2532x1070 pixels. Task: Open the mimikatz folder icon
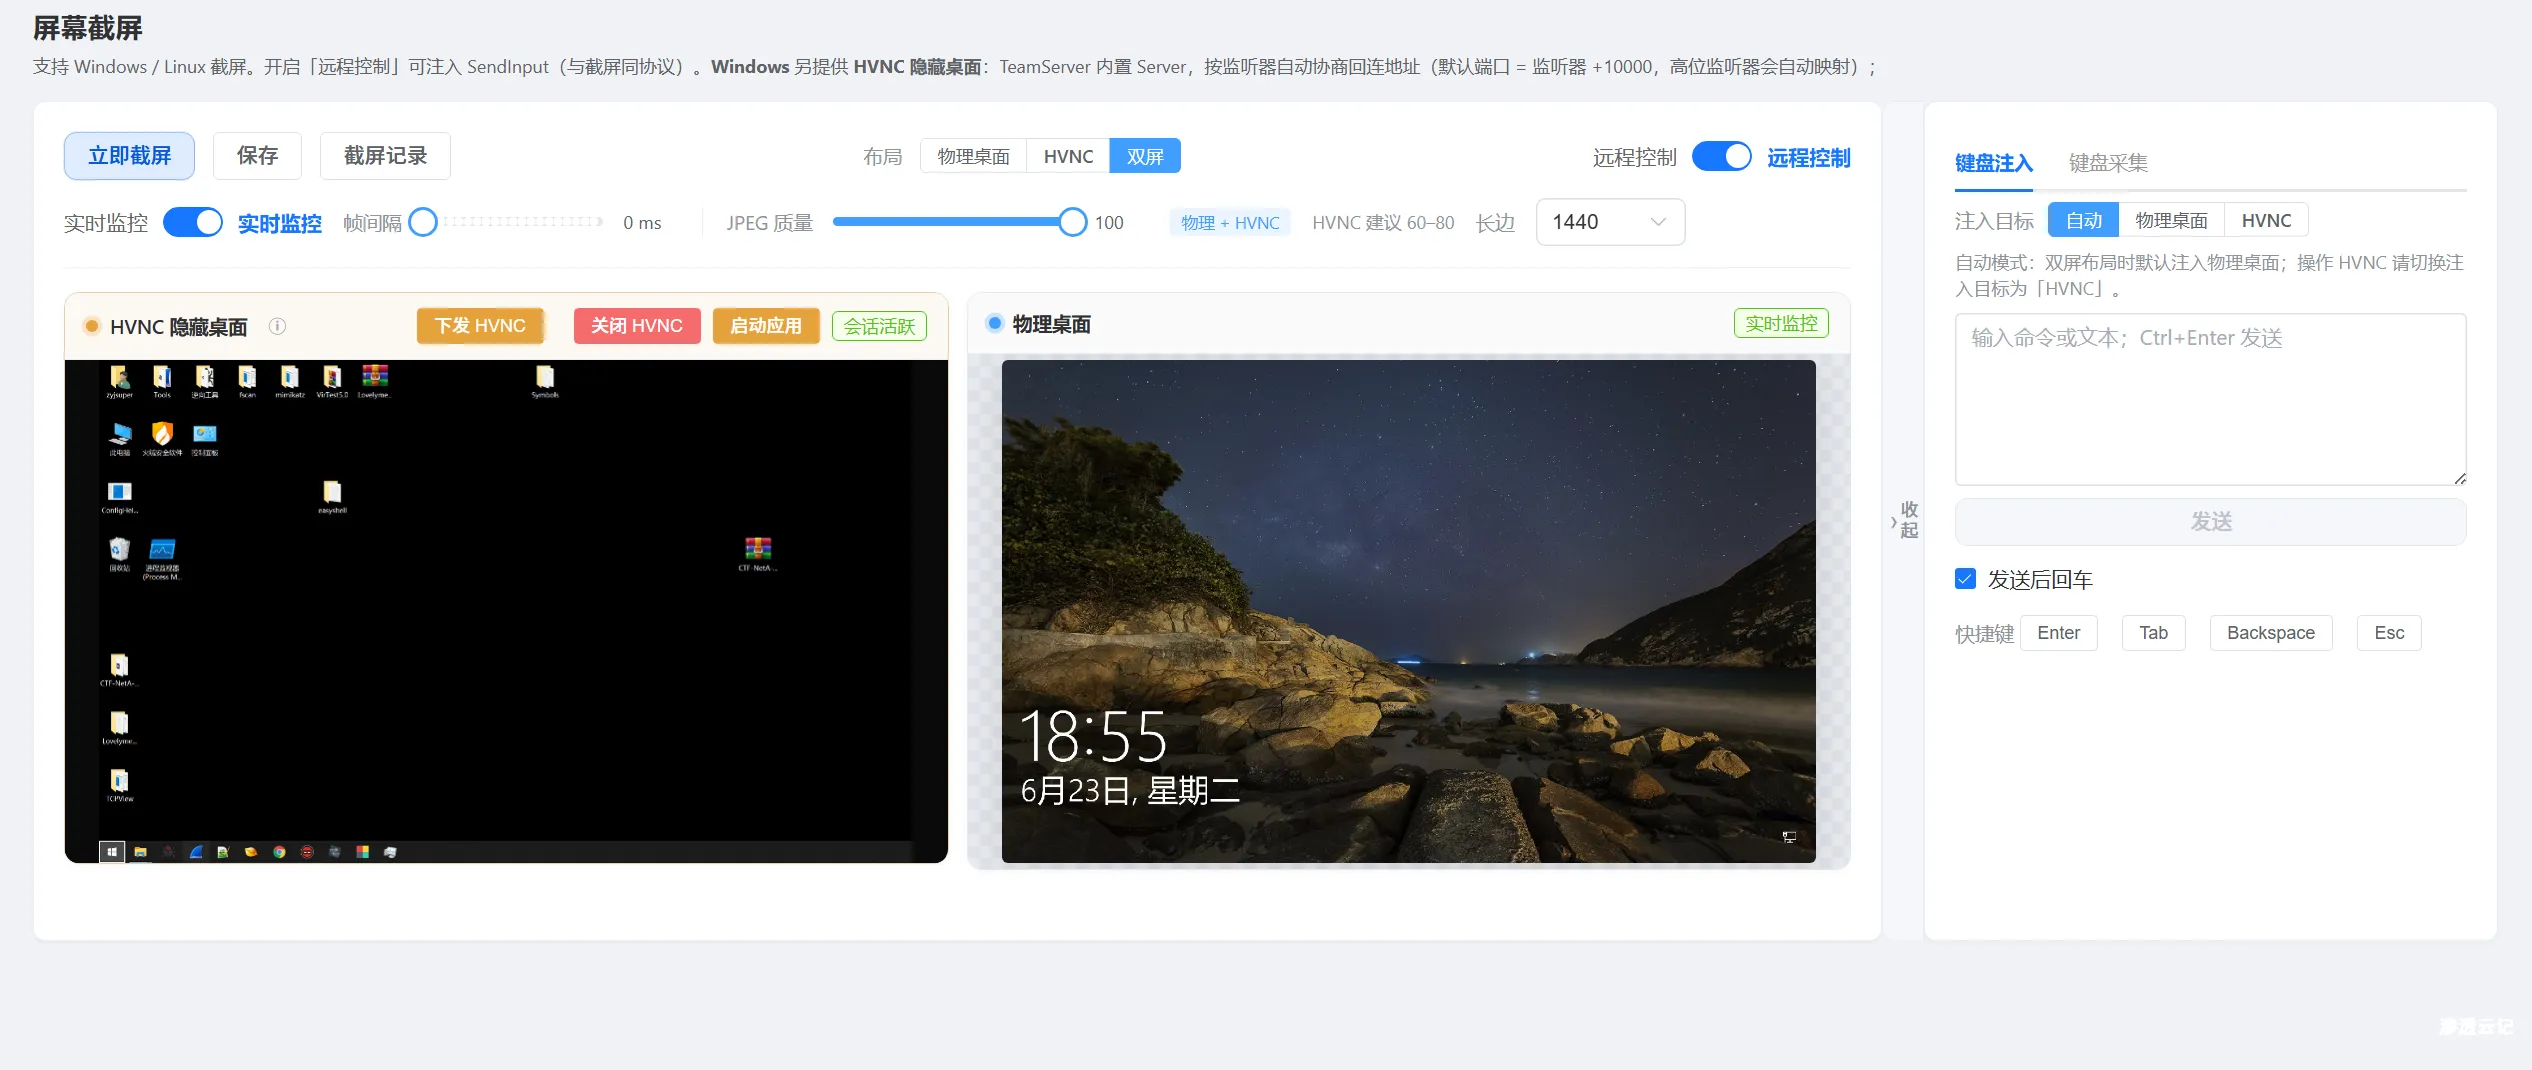coord(290,379)
